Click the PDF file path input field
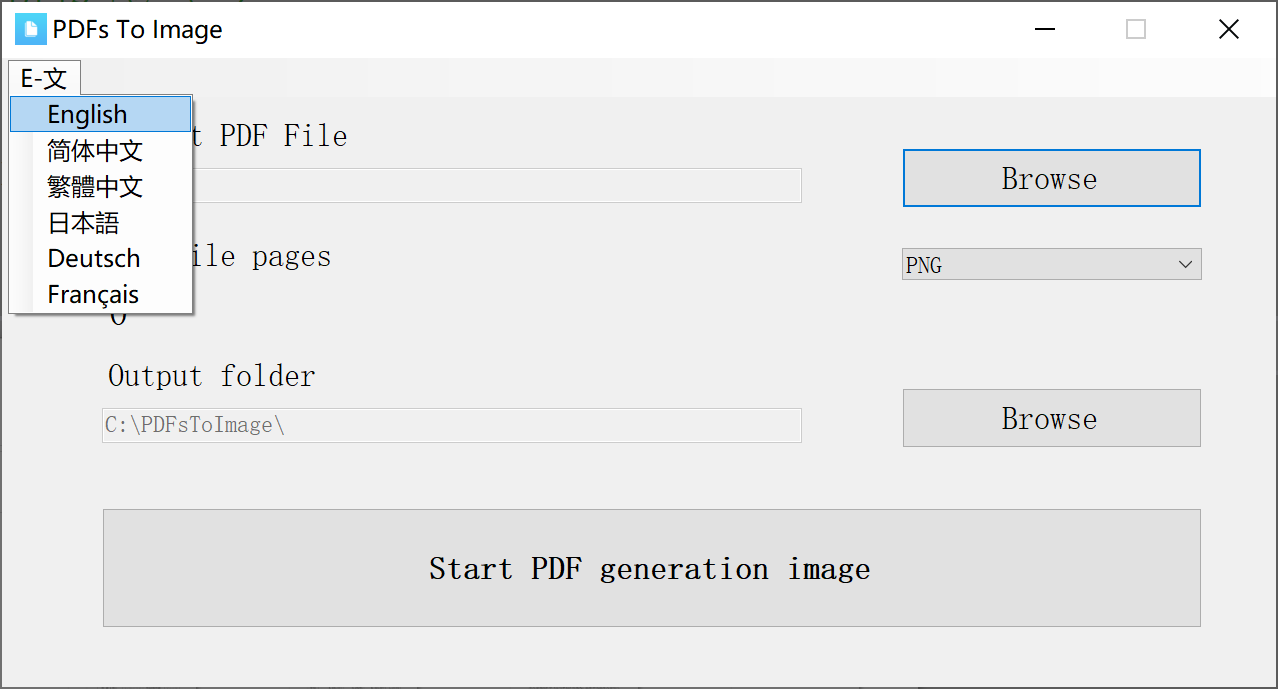 coord(500,186)
